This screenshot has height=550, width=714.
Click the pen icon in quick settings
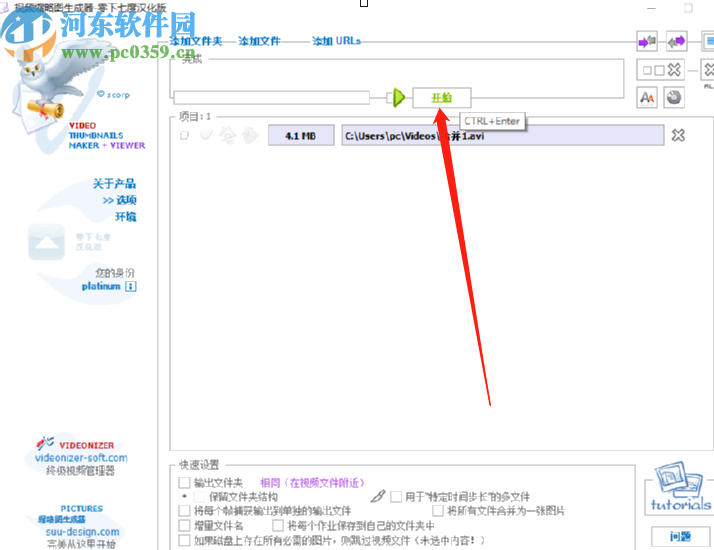[x=377, y=496]
